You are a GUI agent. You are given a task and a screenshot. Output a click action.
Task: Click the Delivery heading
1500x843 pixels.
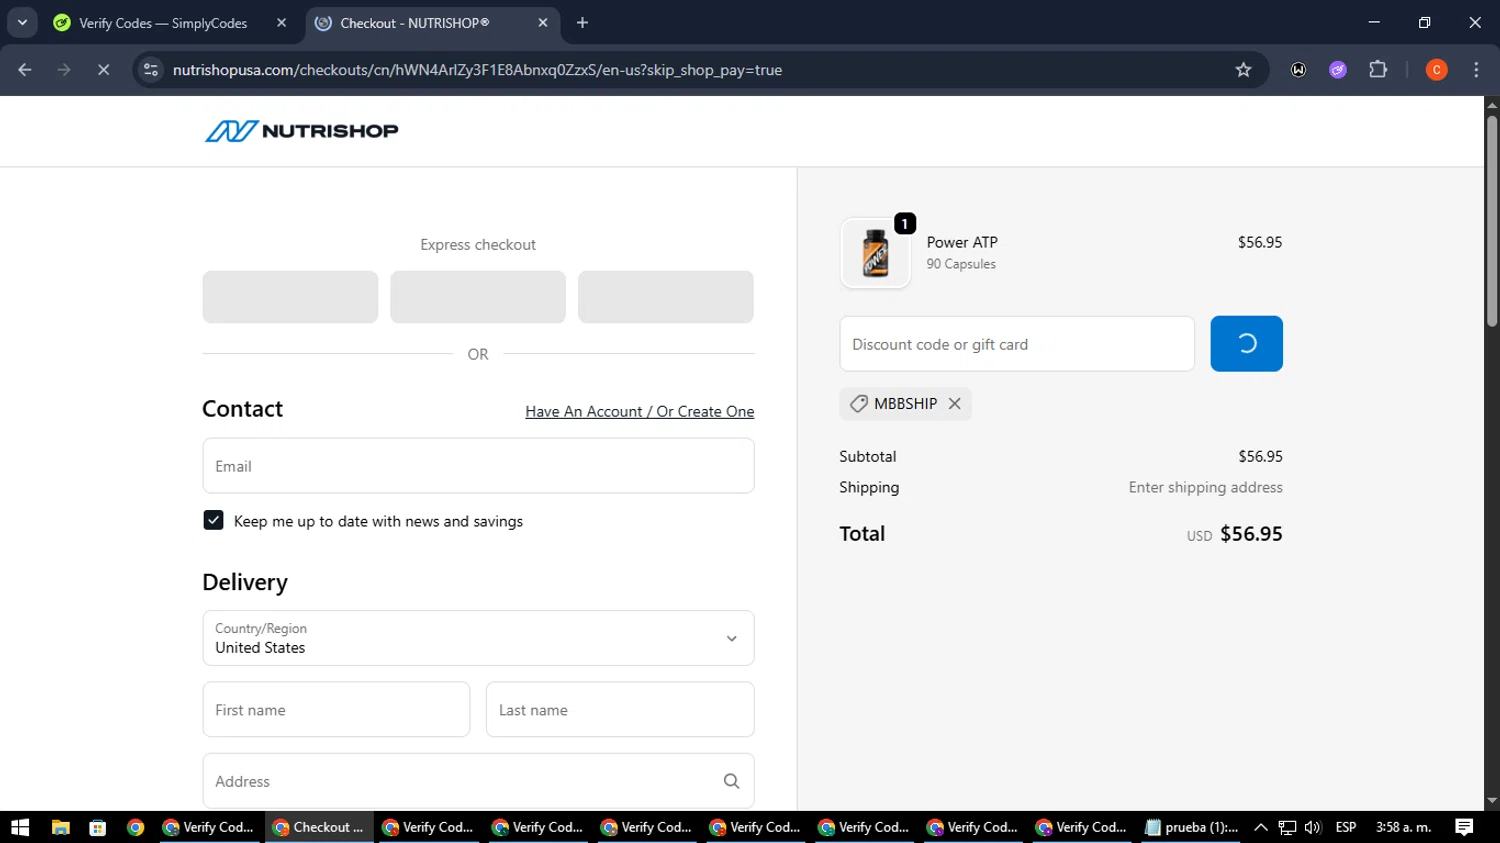click(x=245, y=583)
